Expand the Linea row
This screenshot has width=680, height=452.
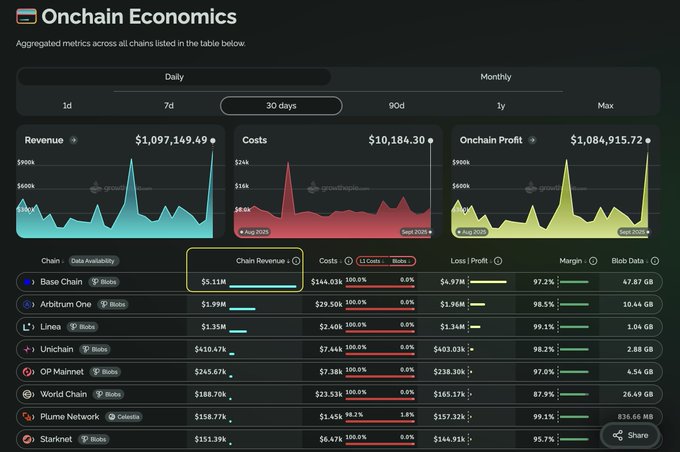coord(339,327)
